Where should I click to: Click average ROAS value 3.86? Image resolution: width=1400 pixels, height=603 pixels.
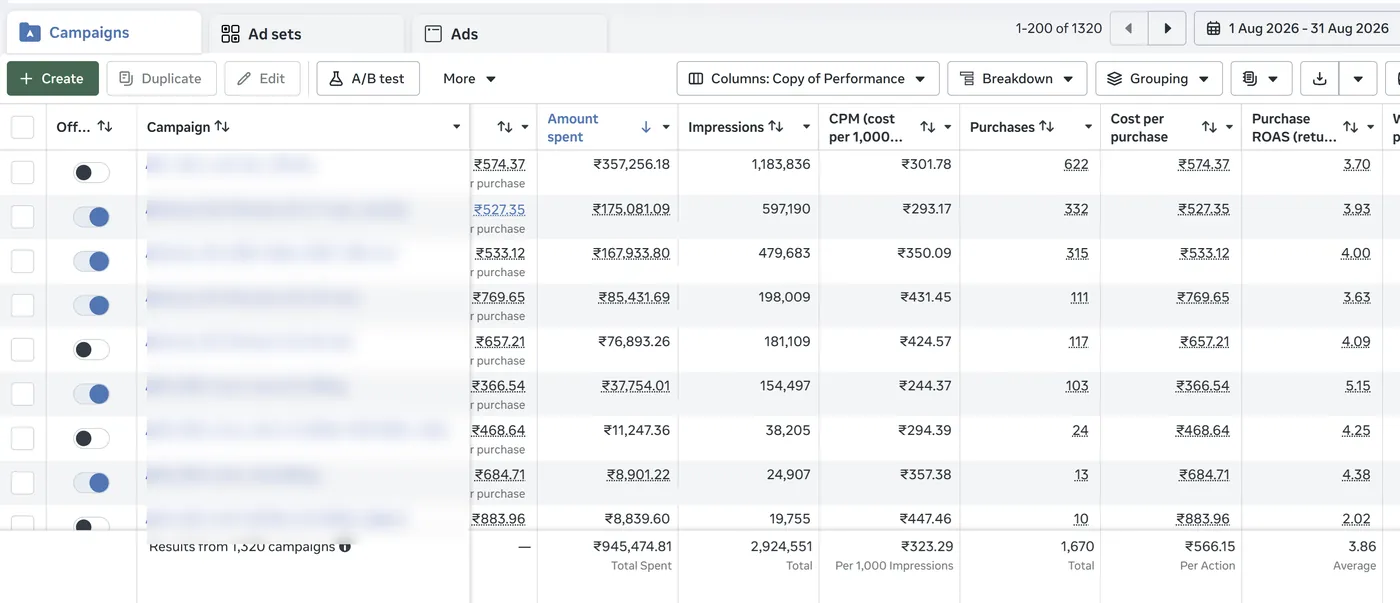coord(1362,547)
